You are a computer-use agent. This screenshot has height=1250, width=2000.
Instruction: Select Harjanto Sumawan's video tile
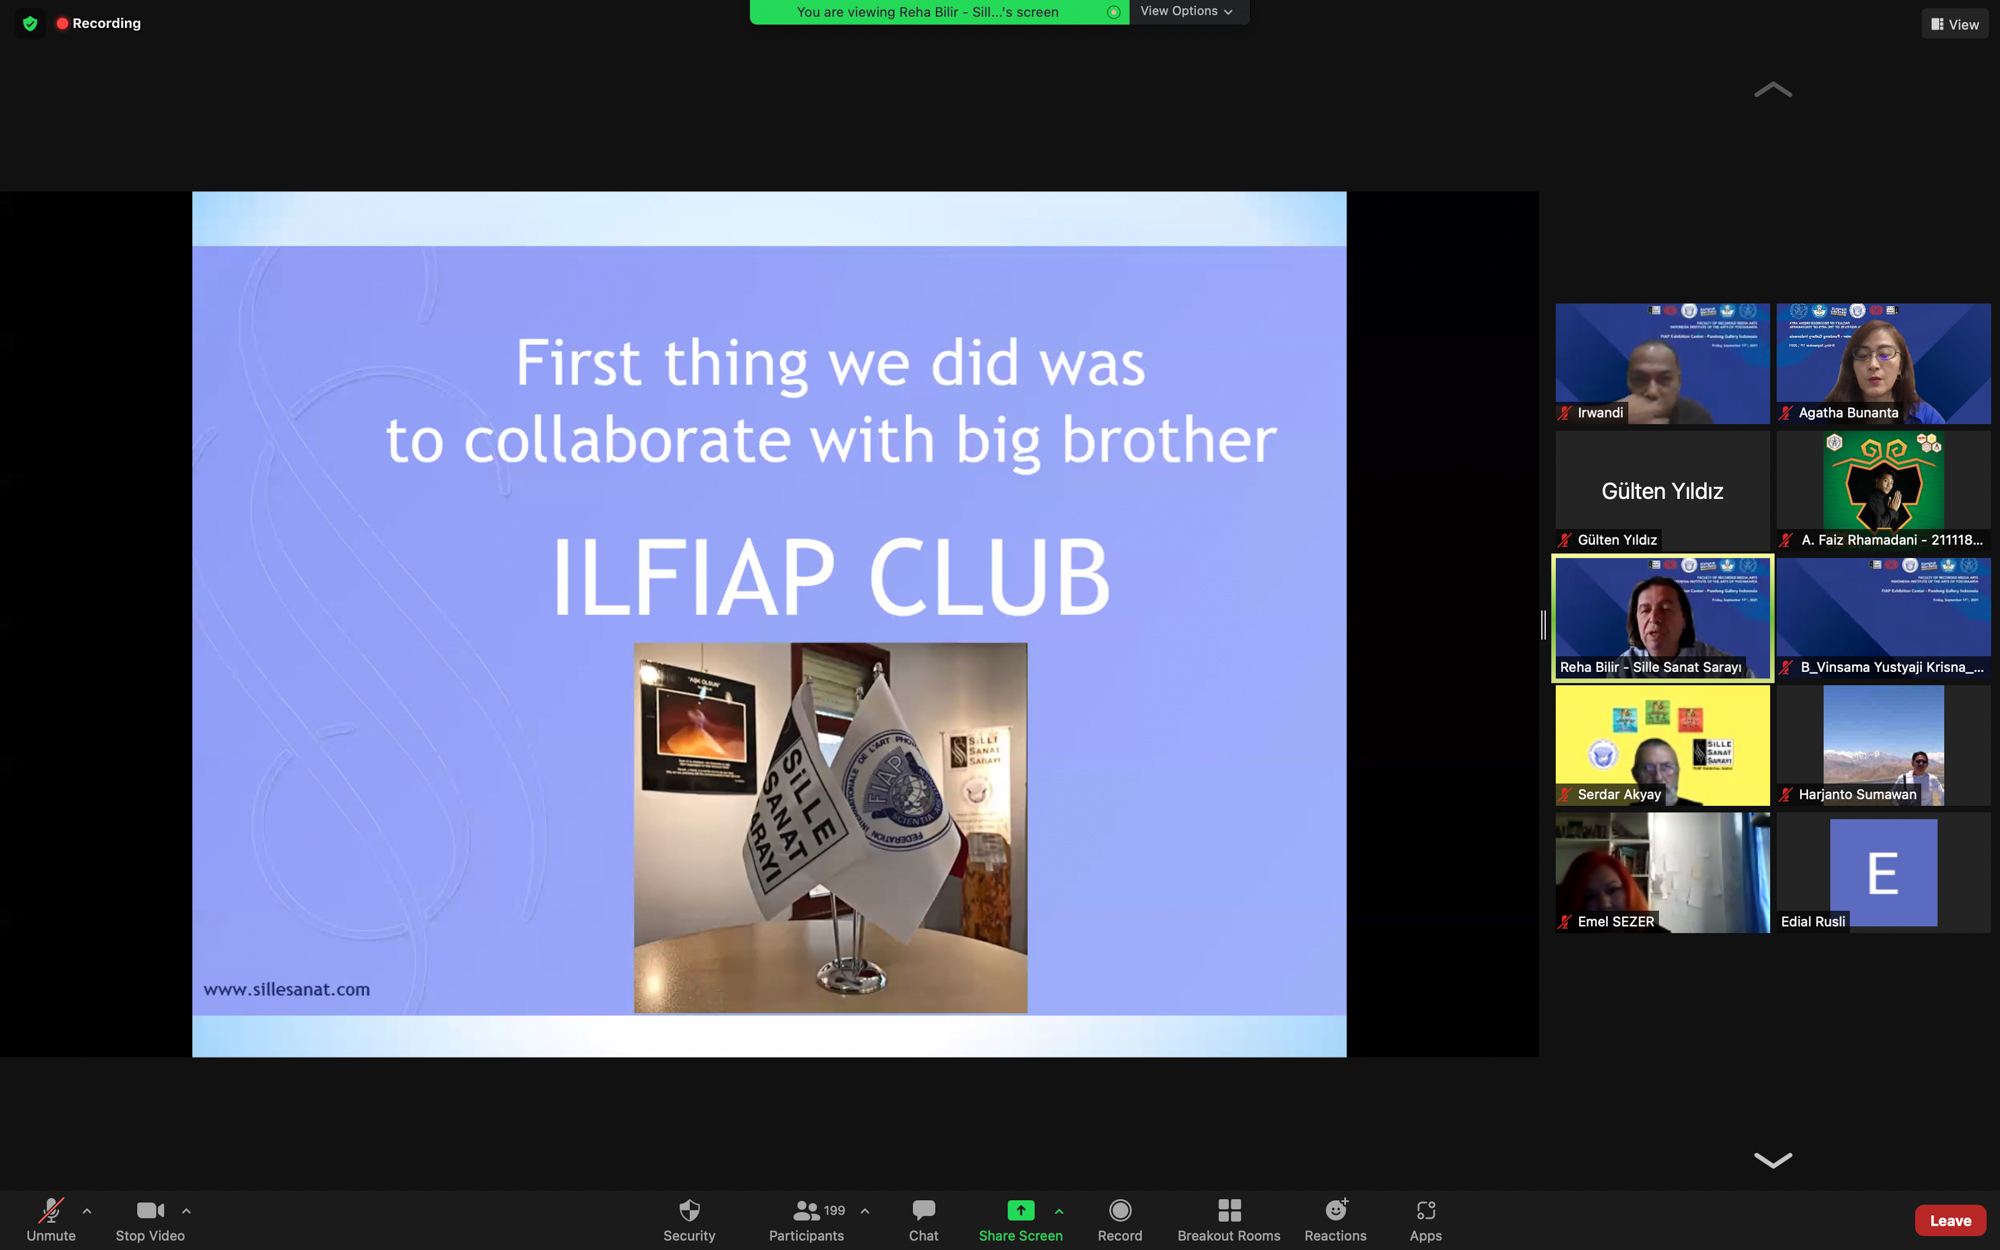coord(1883,745)
